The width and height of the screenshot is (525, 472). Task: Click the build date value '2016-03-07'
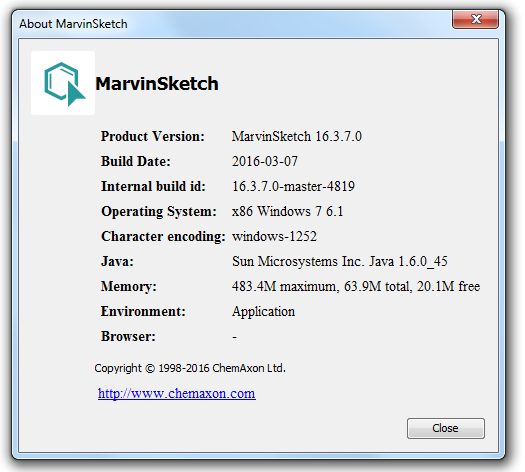tap(265, 162)
